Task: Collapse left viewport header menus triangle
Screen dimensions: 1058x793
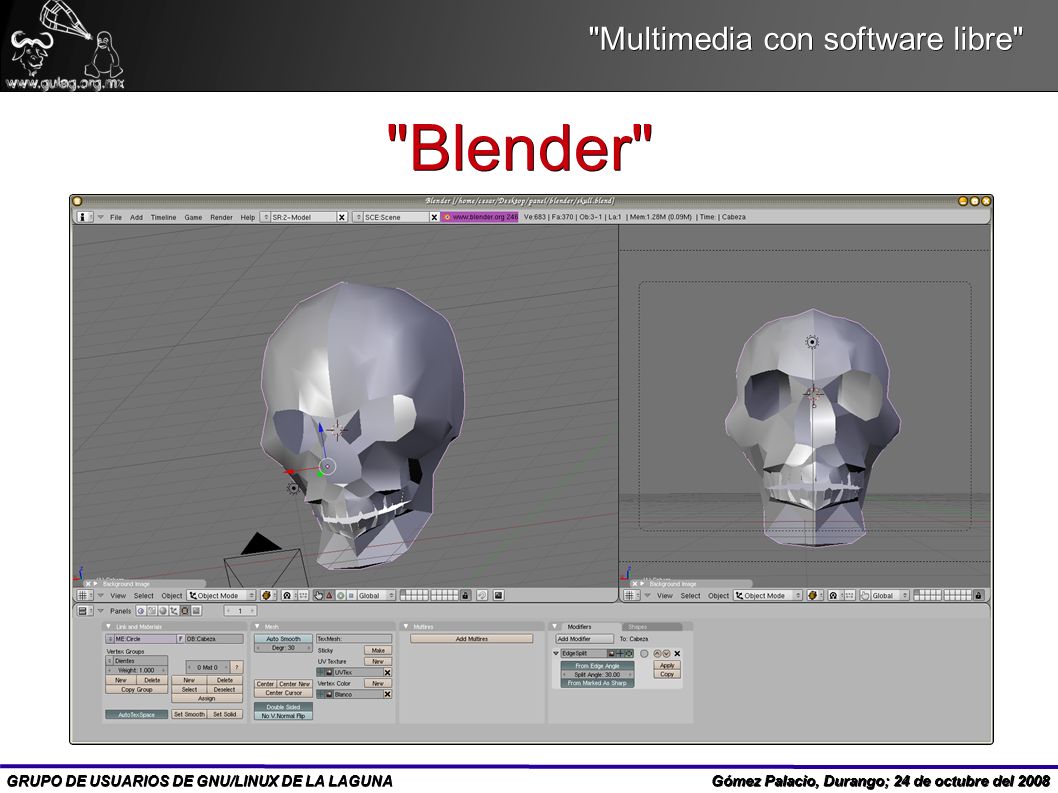Action: tap(101, 595)
